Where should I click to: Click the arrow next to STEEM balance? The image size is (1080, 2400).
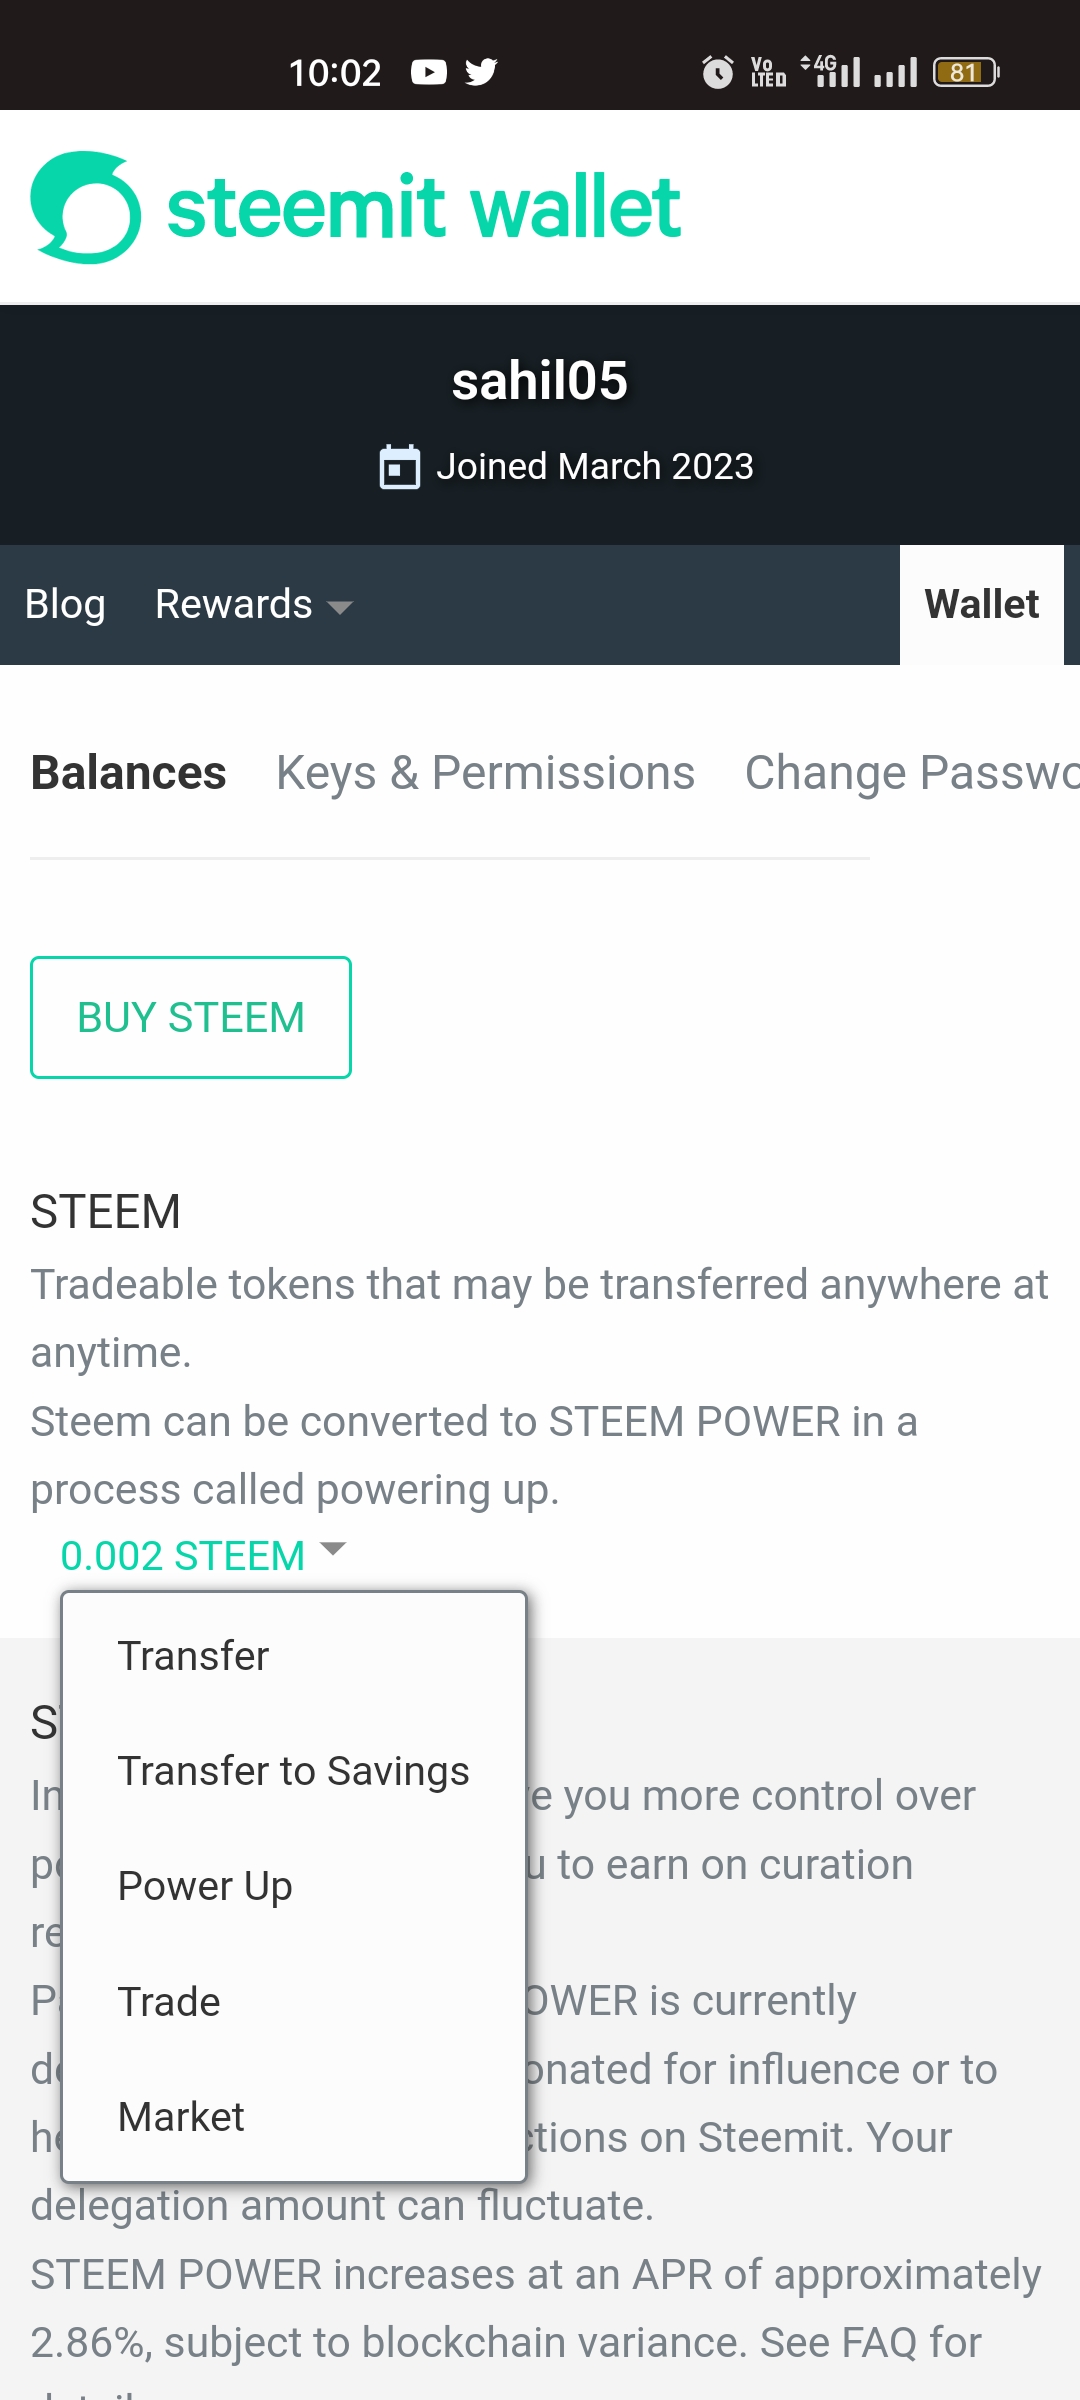point(333,1550)
